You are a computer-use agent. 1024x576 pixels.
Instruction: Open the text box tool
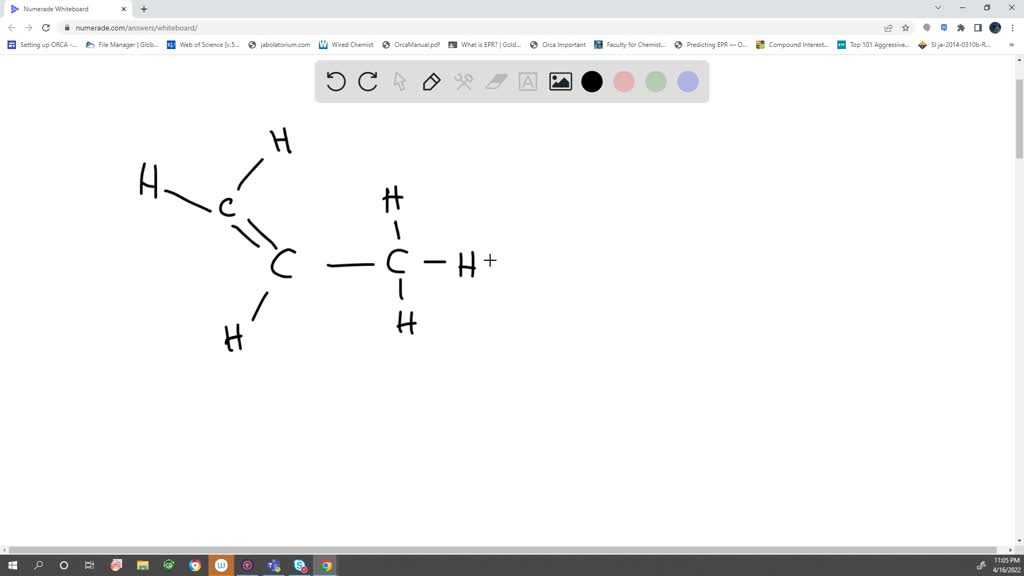pyautogui.click(x=528, y=82)
